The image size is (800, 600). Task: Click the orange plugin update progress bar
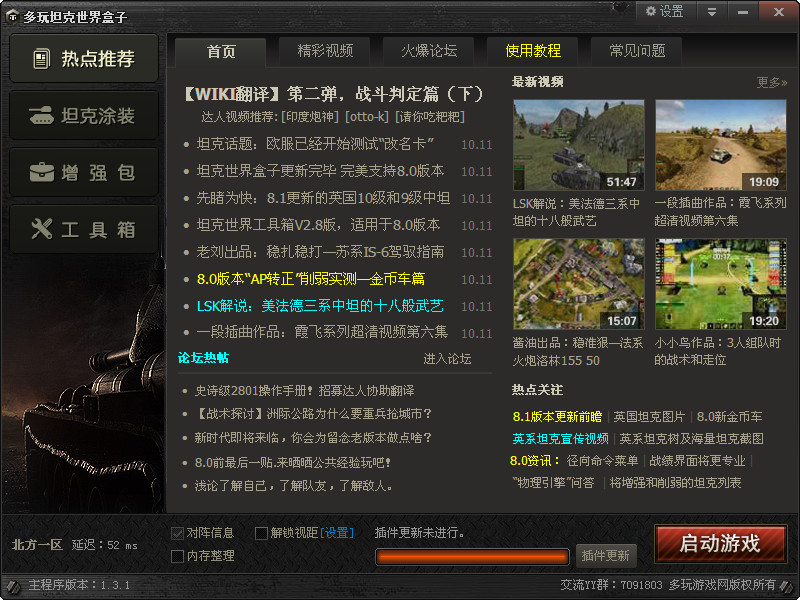[x=472, y=557]
